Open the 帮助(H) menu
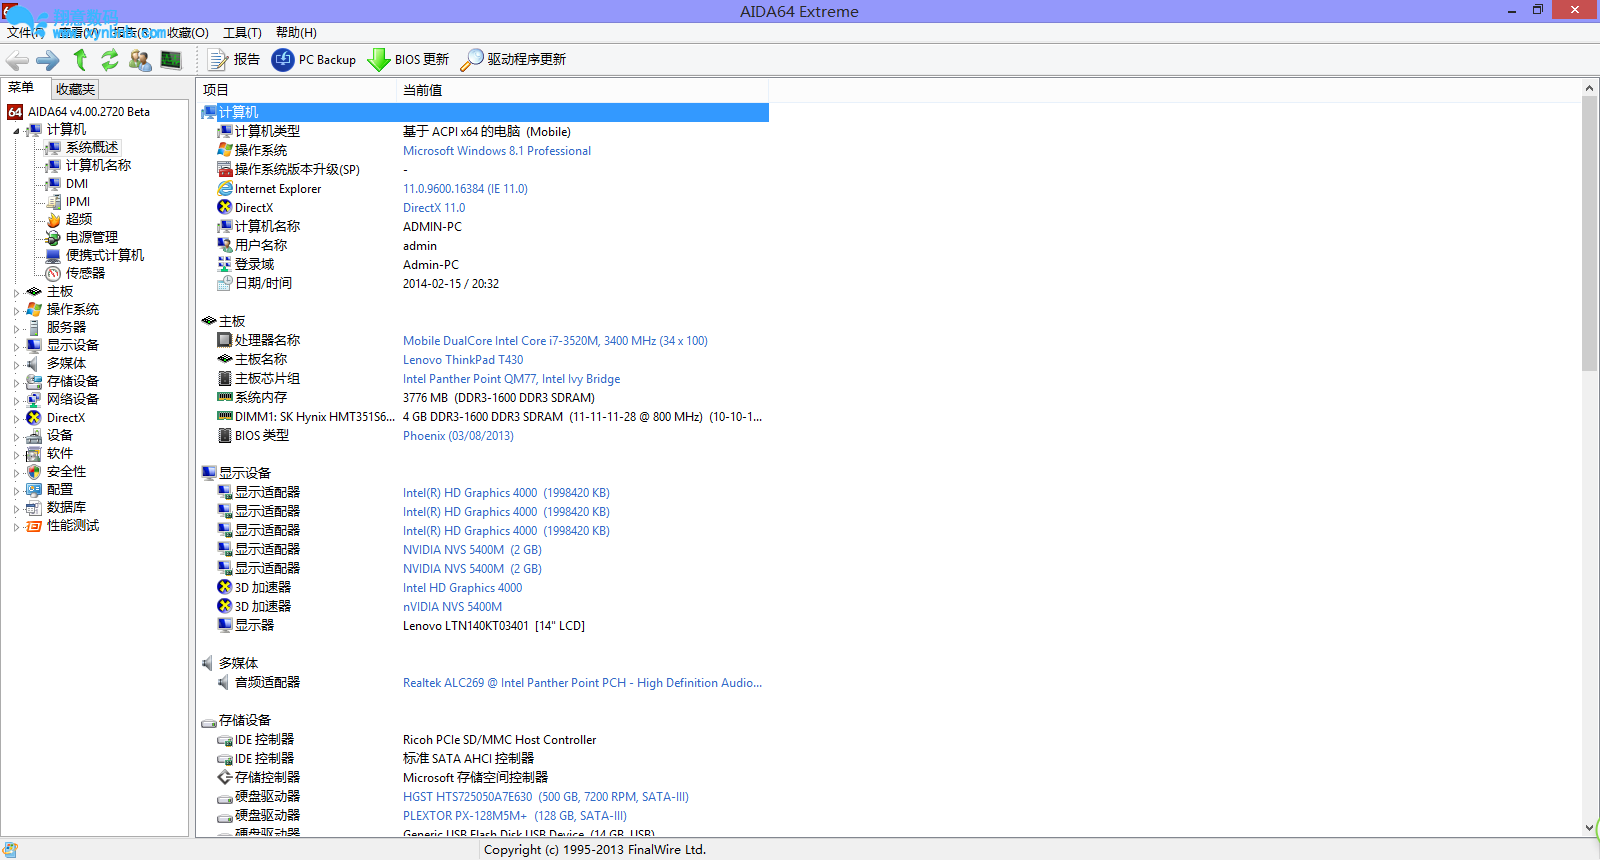 pos(296,33)
